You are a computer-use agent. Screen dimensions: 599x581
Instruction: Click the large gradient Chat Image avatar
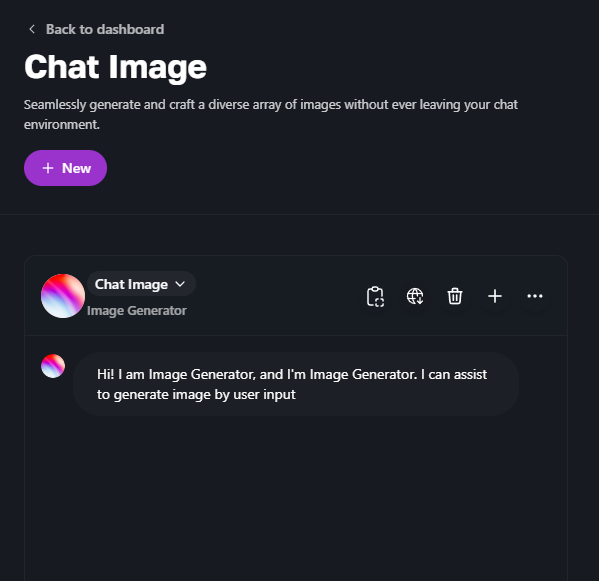(x=63, y=296)
